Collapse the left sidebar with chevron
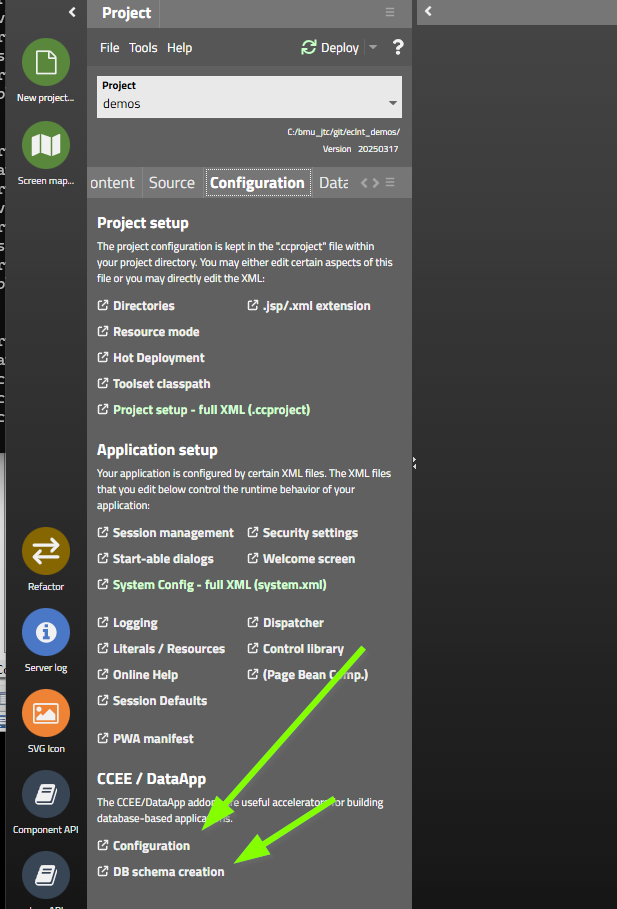The image size is (617, 909). tap(72, 12)
